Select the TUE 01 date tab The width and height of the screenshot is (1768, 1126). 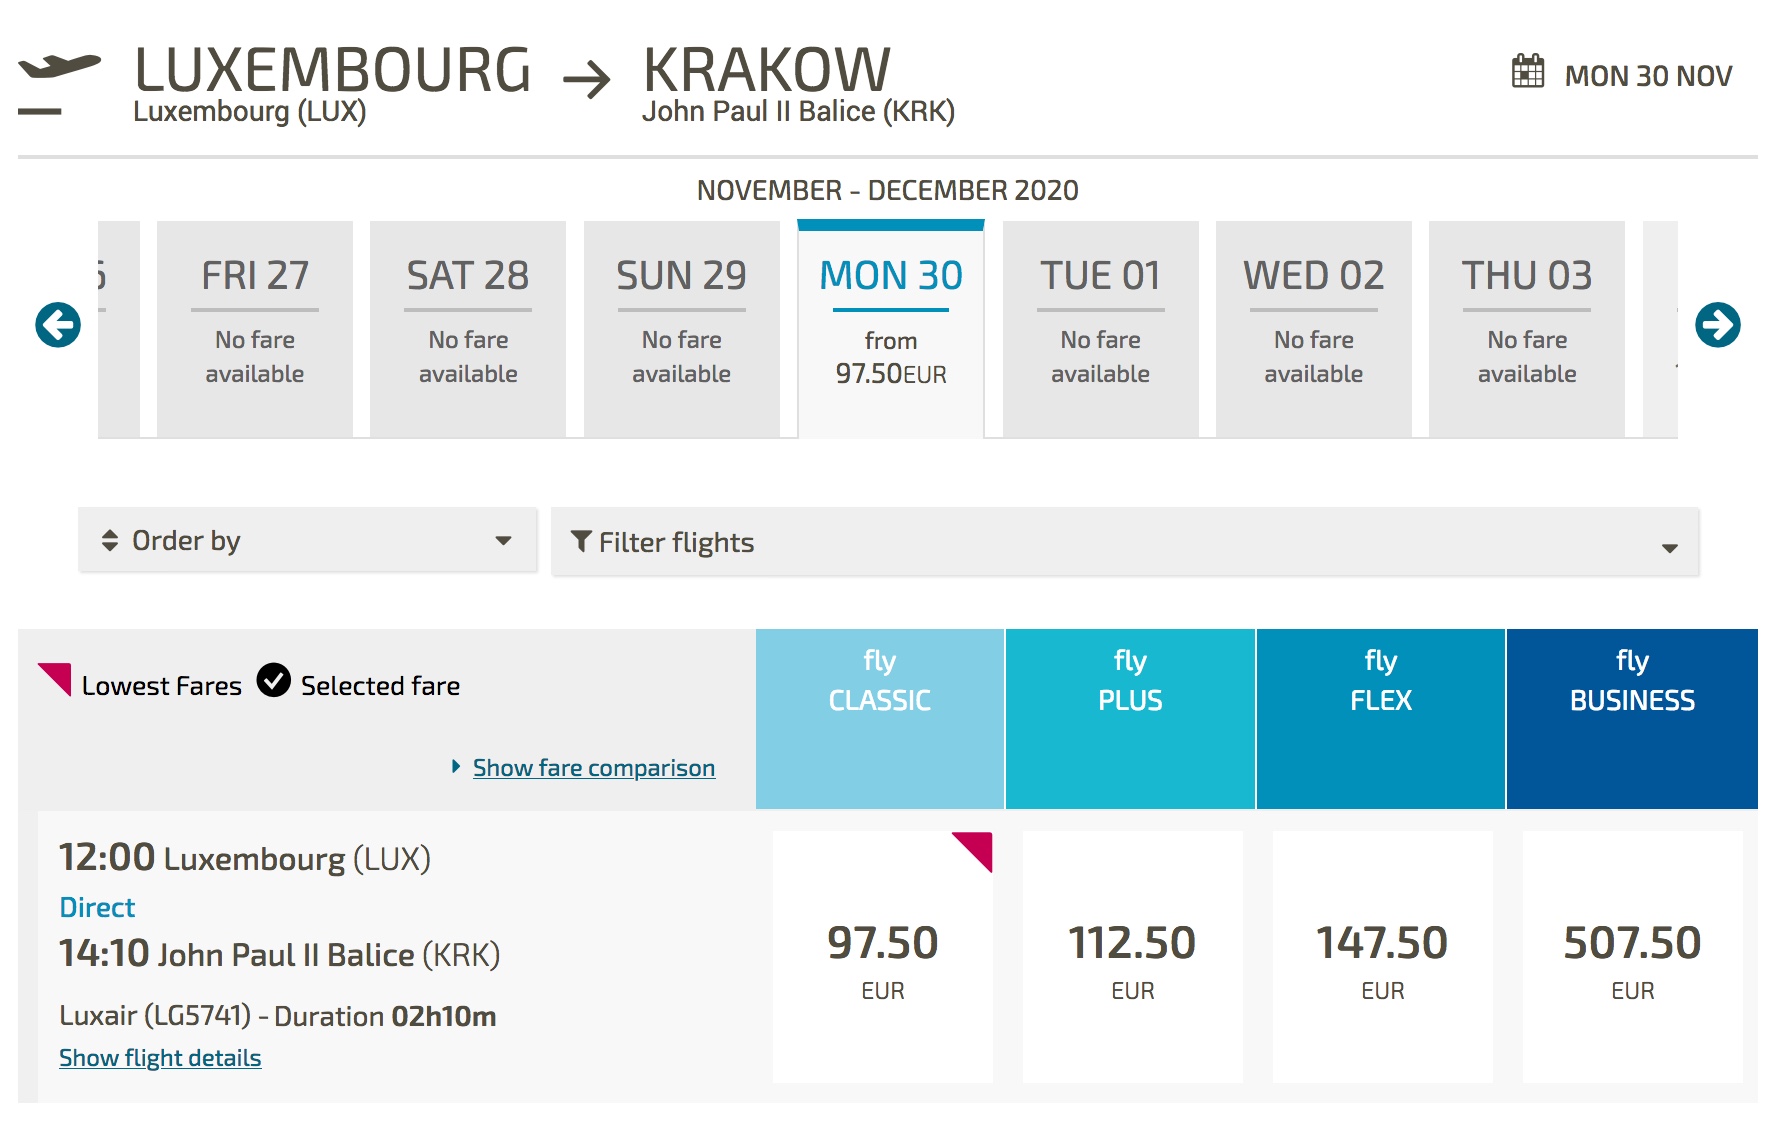(1100, 329)
